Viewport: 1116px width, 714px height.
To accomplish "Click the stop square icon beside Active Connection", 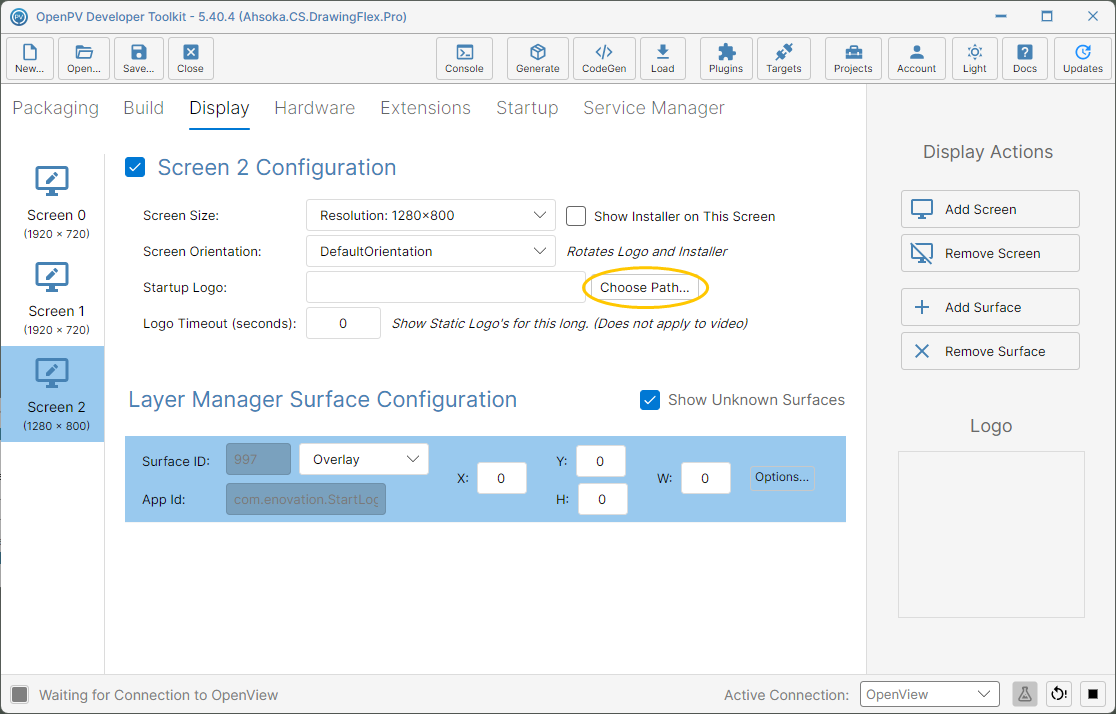I will click(1093, 694).
